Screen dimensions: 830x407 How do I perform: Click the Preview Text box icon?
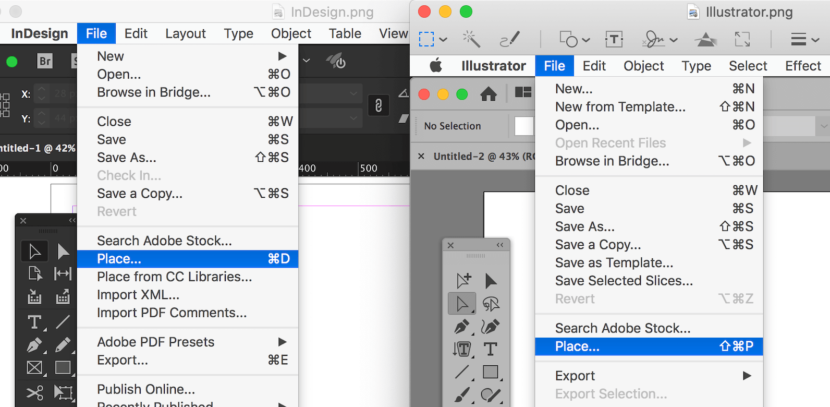click(x=613, y=39)
